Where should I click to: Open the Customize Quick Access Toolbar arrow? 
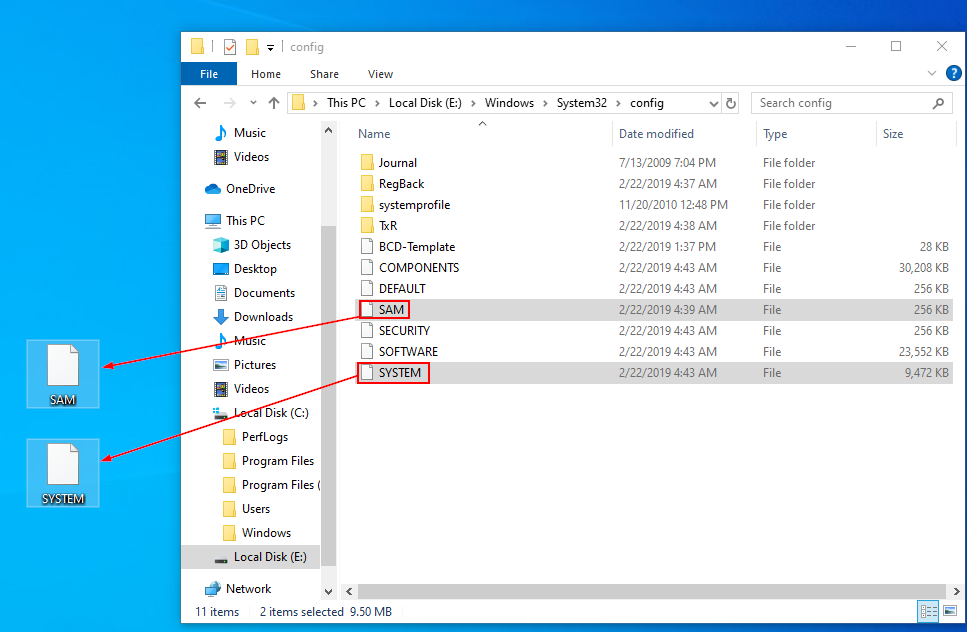[270, 47]
